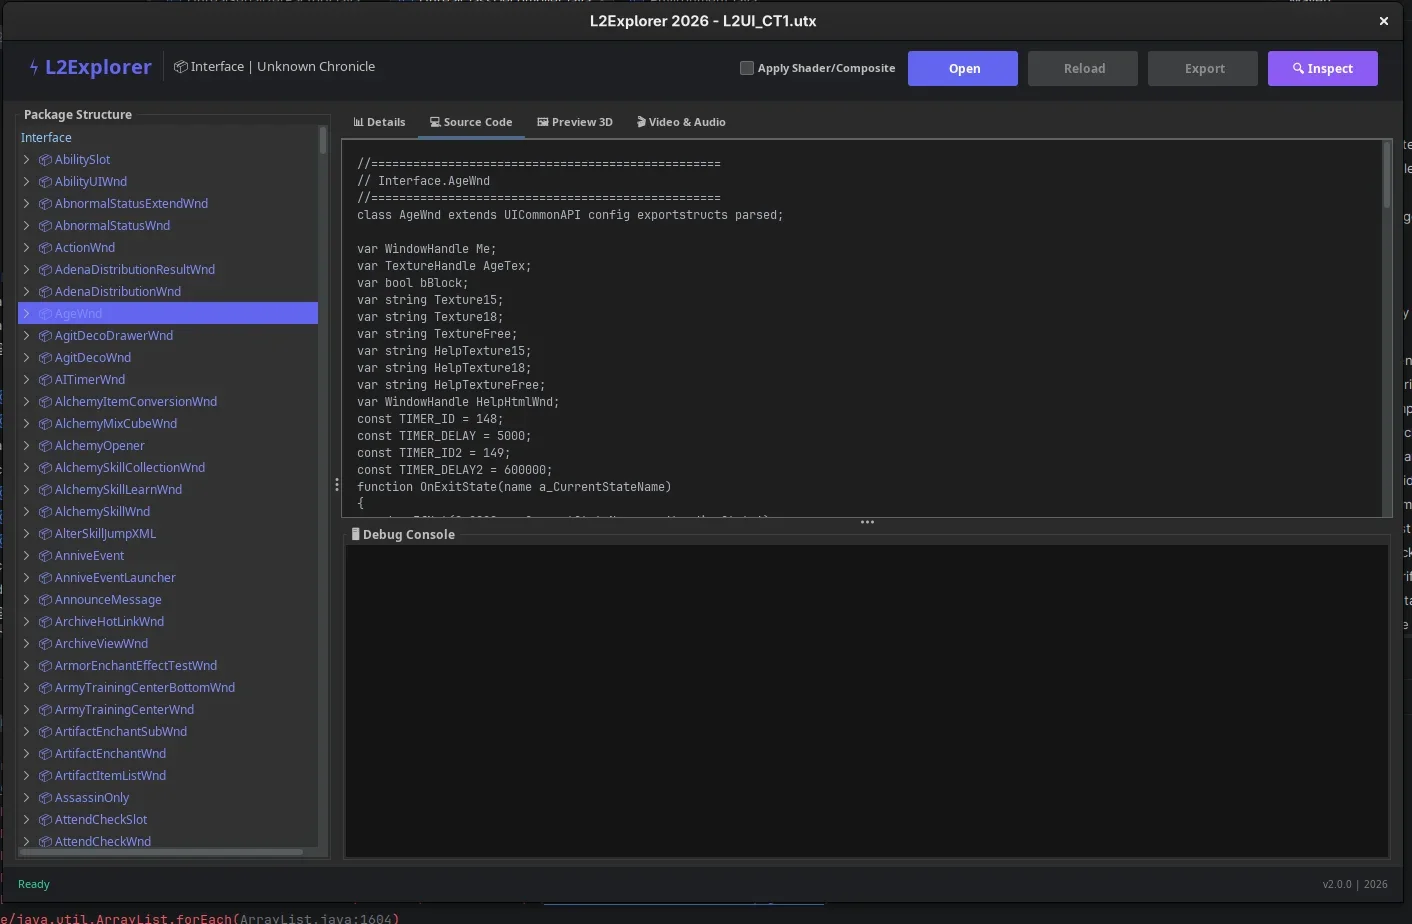The width and height of the screenshot is (1412, 924).
Task: Expand the AssassinOnly node
Action: click(x=27, y=798)
